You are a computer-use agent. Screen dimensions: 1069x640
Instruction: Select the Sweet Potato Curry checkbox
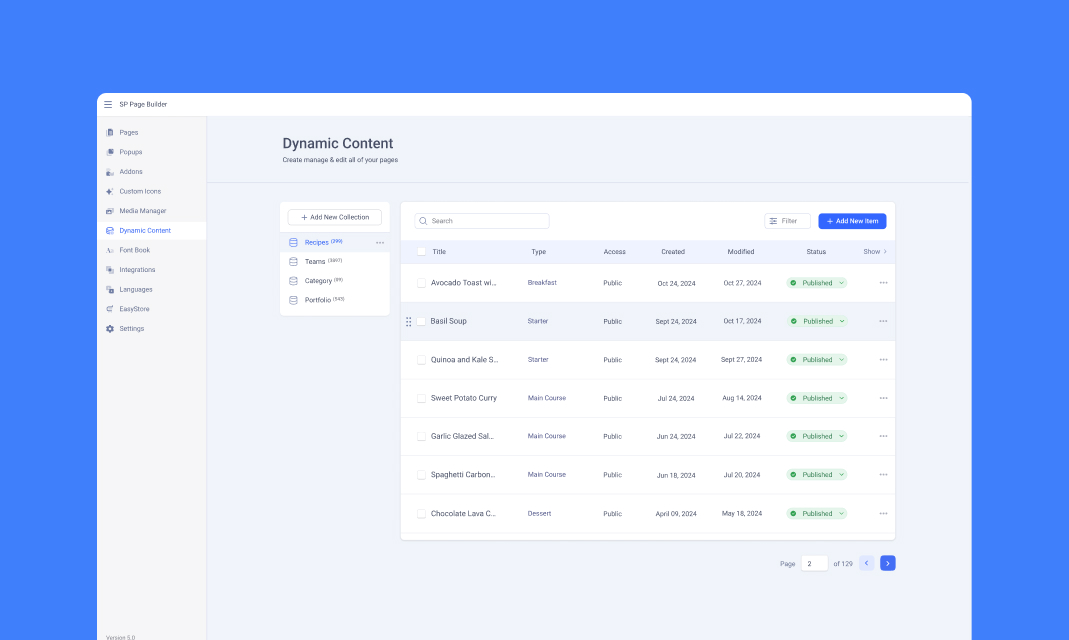click(421, 398)
